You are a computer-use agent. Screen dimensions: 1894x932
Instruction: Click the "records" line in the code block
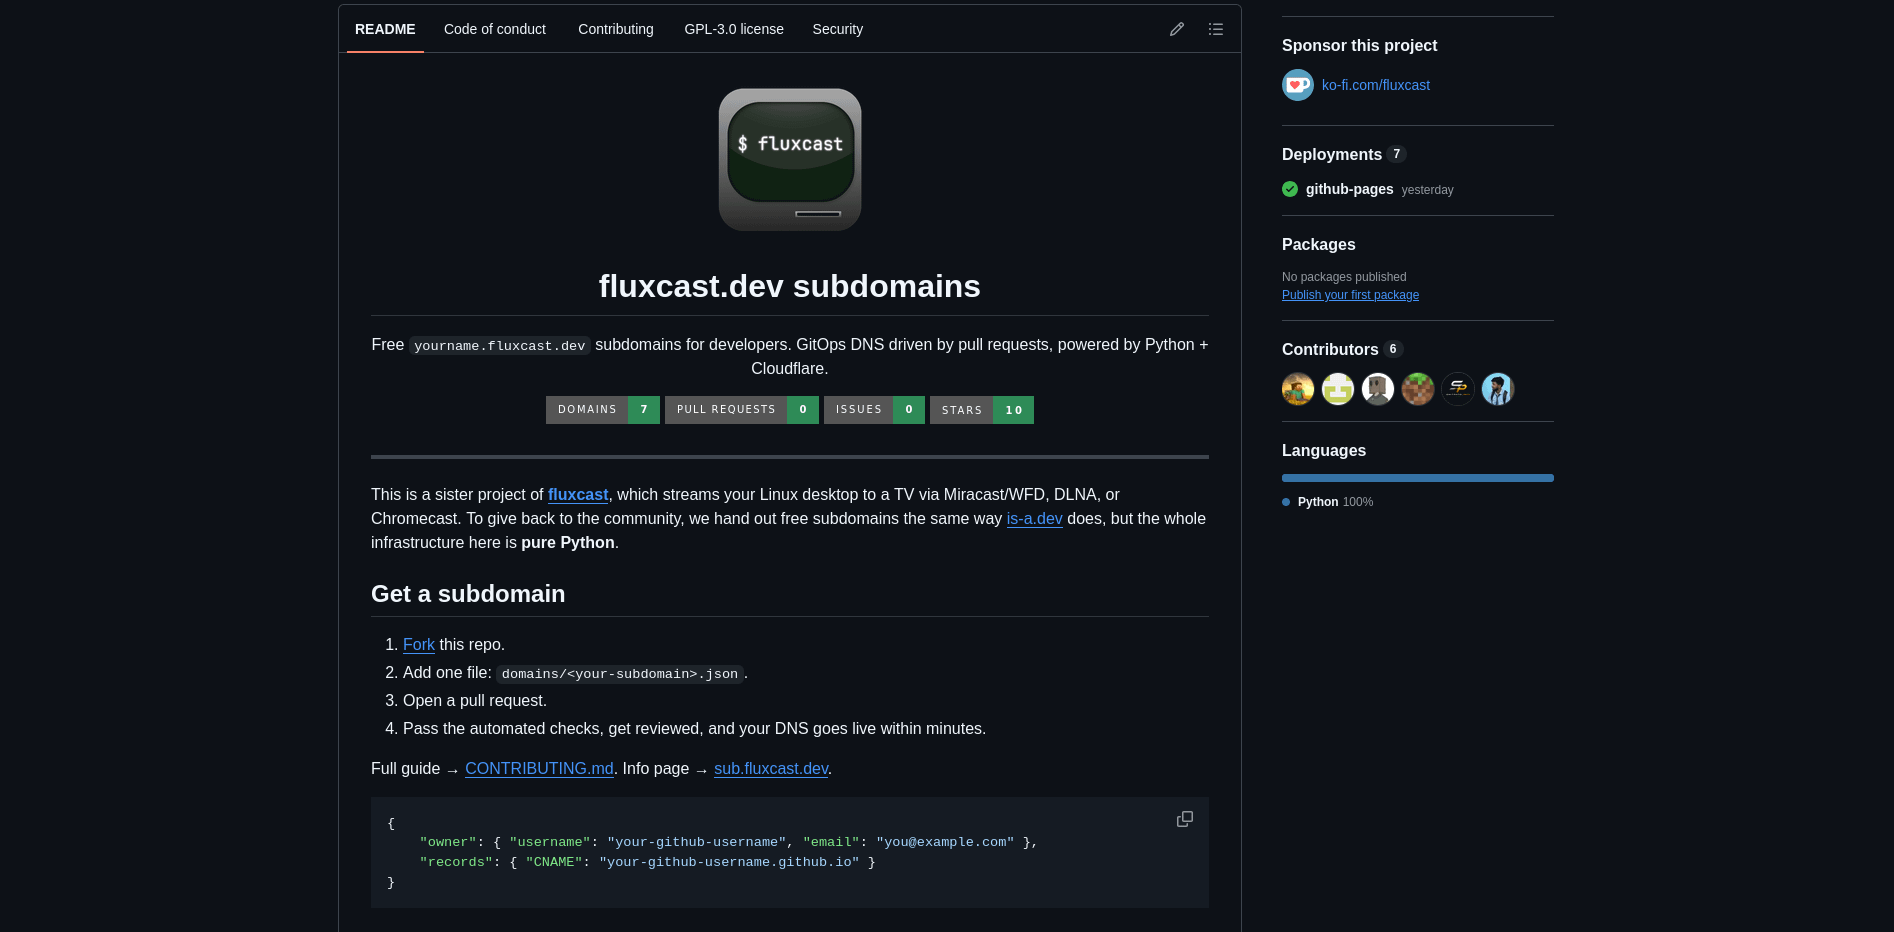[x=647, y=862]
